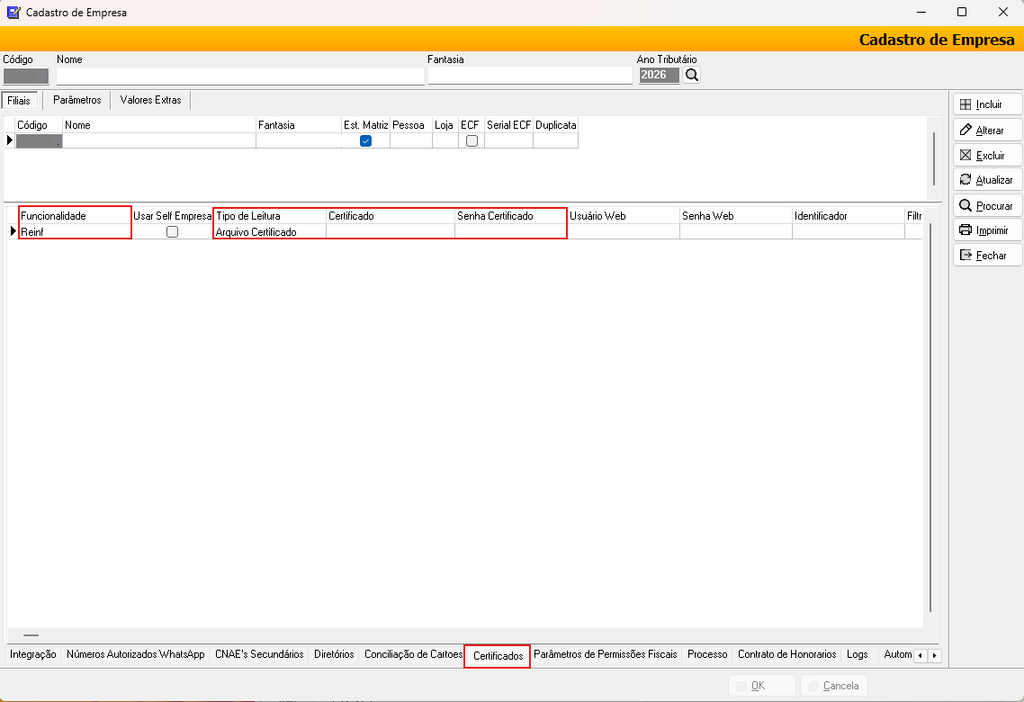The image size is (1024, 702).
Task: Check the Usar Self Empresa box
Action: pyautogui.click(x=172, y=232)
